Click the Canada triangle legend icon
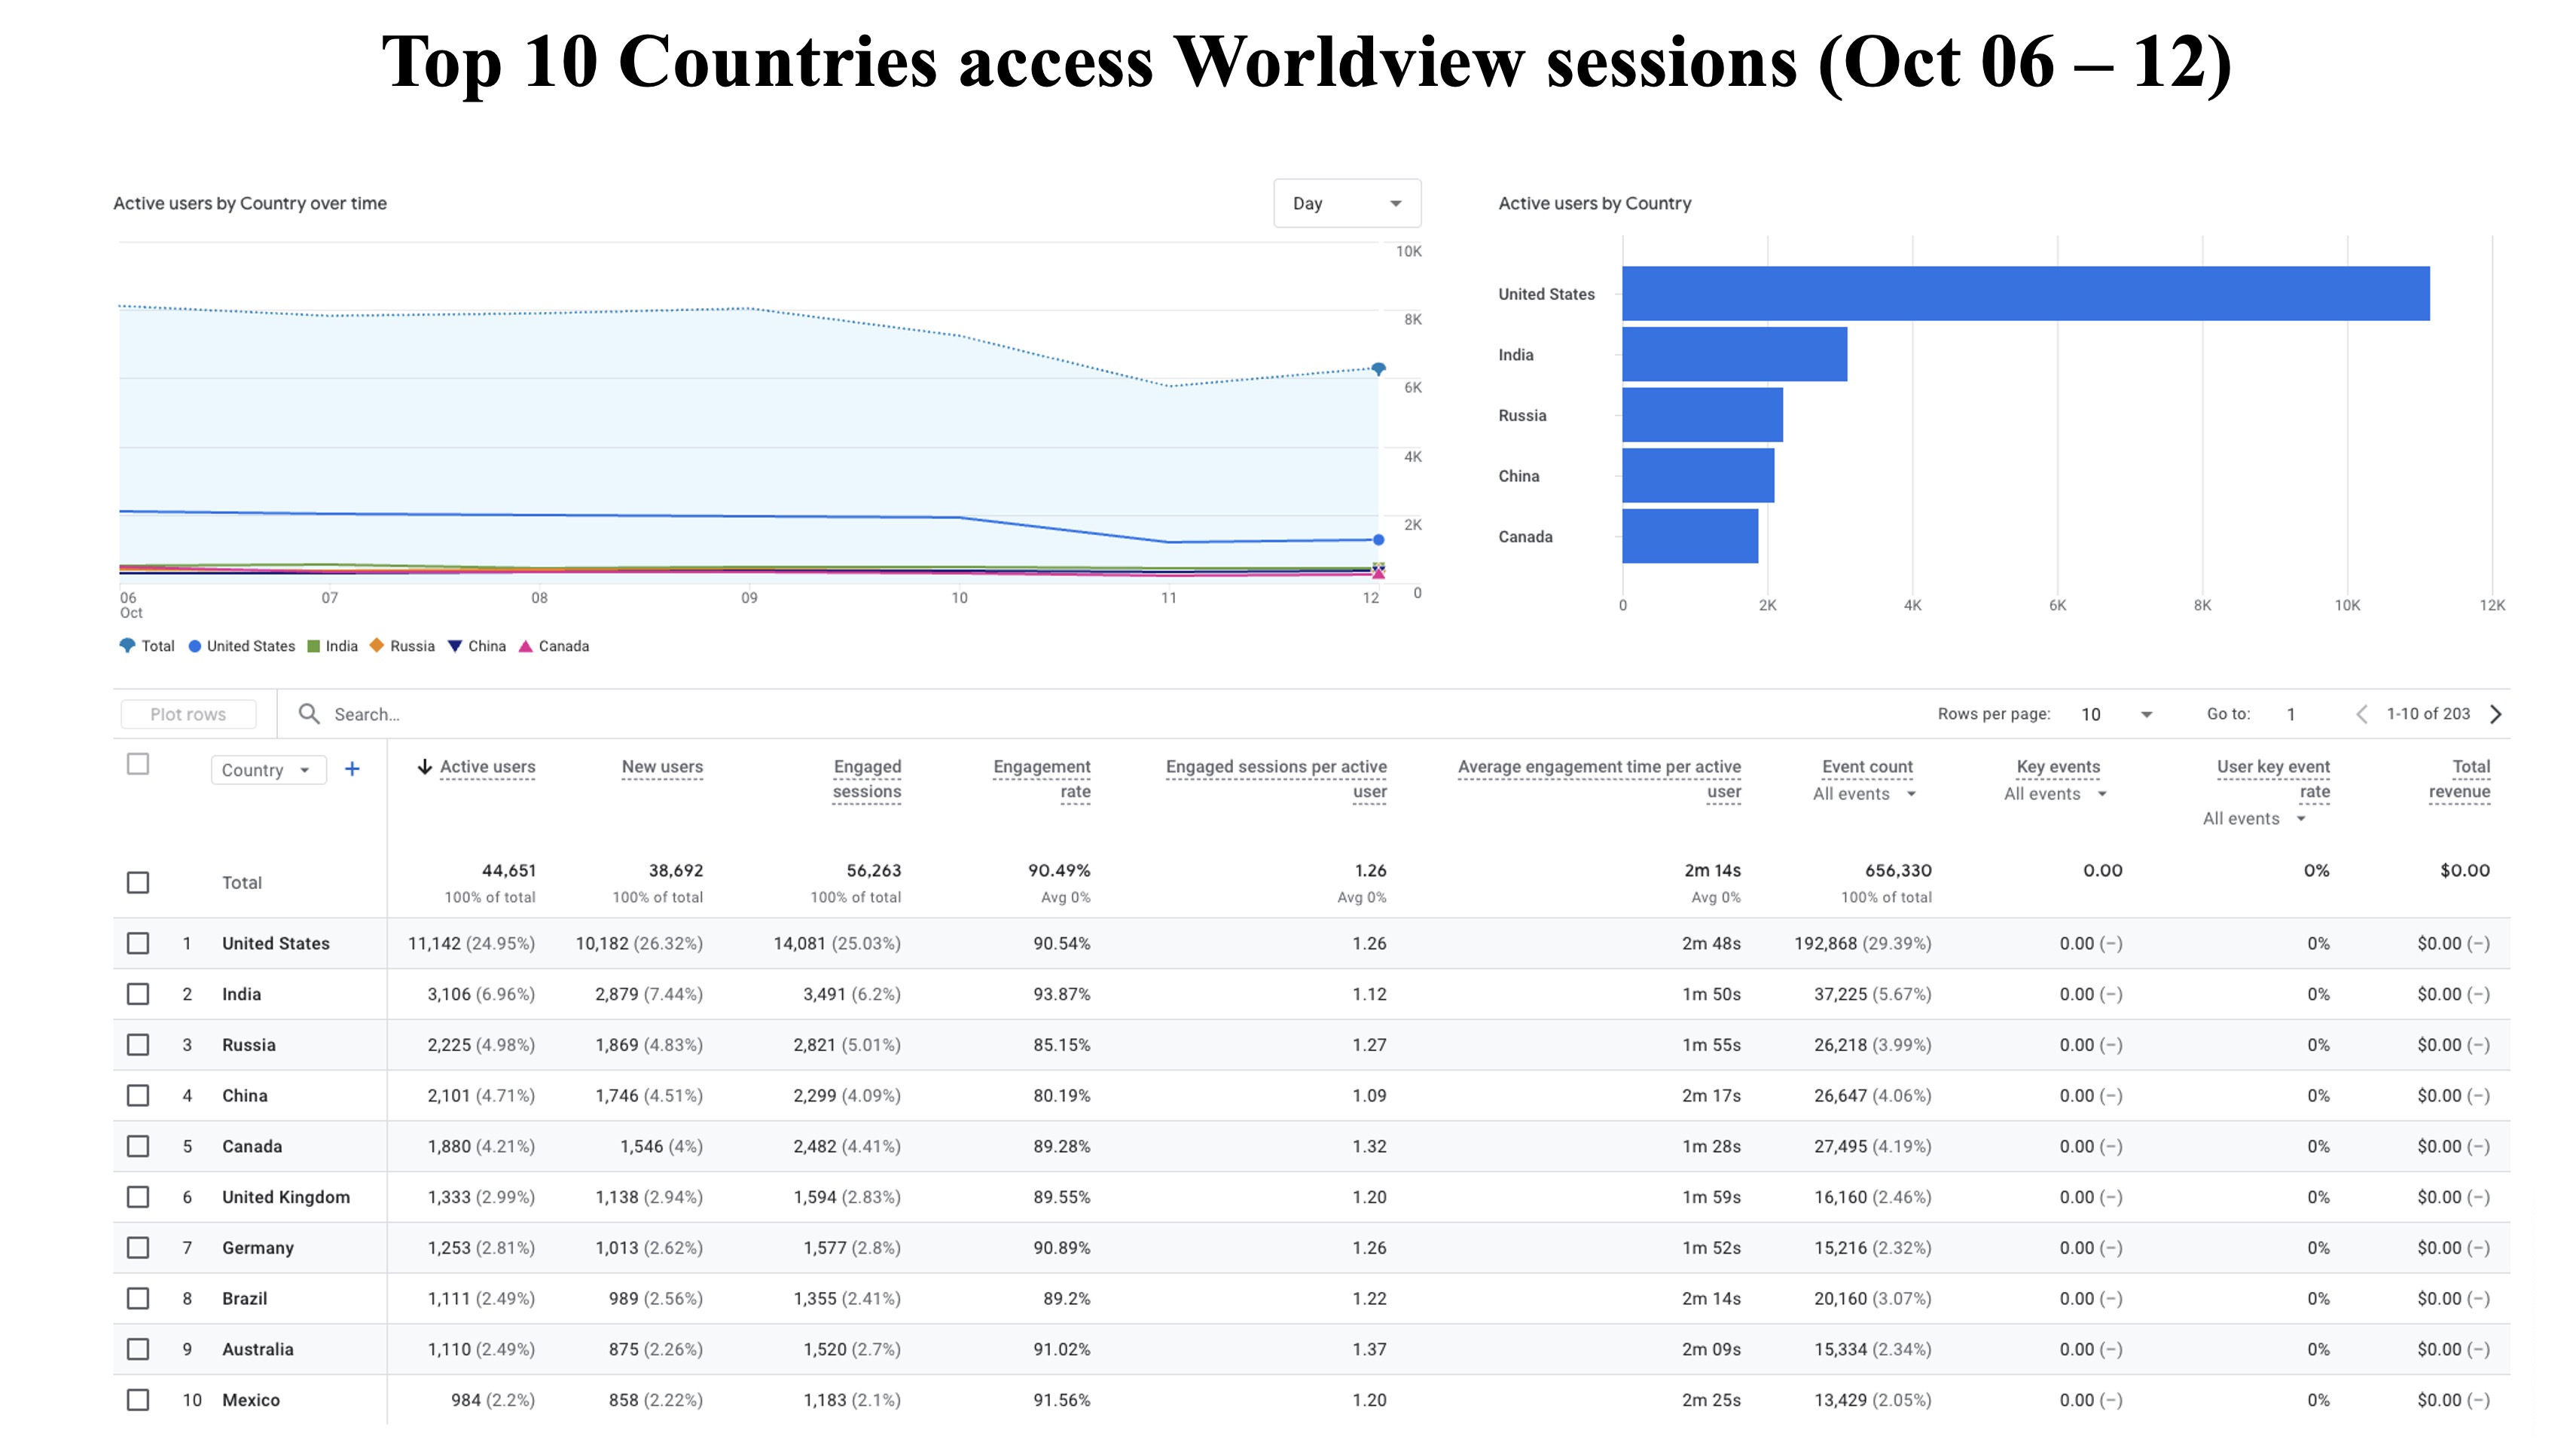This screenshot has width=2576, height=1442. (525, 646)
